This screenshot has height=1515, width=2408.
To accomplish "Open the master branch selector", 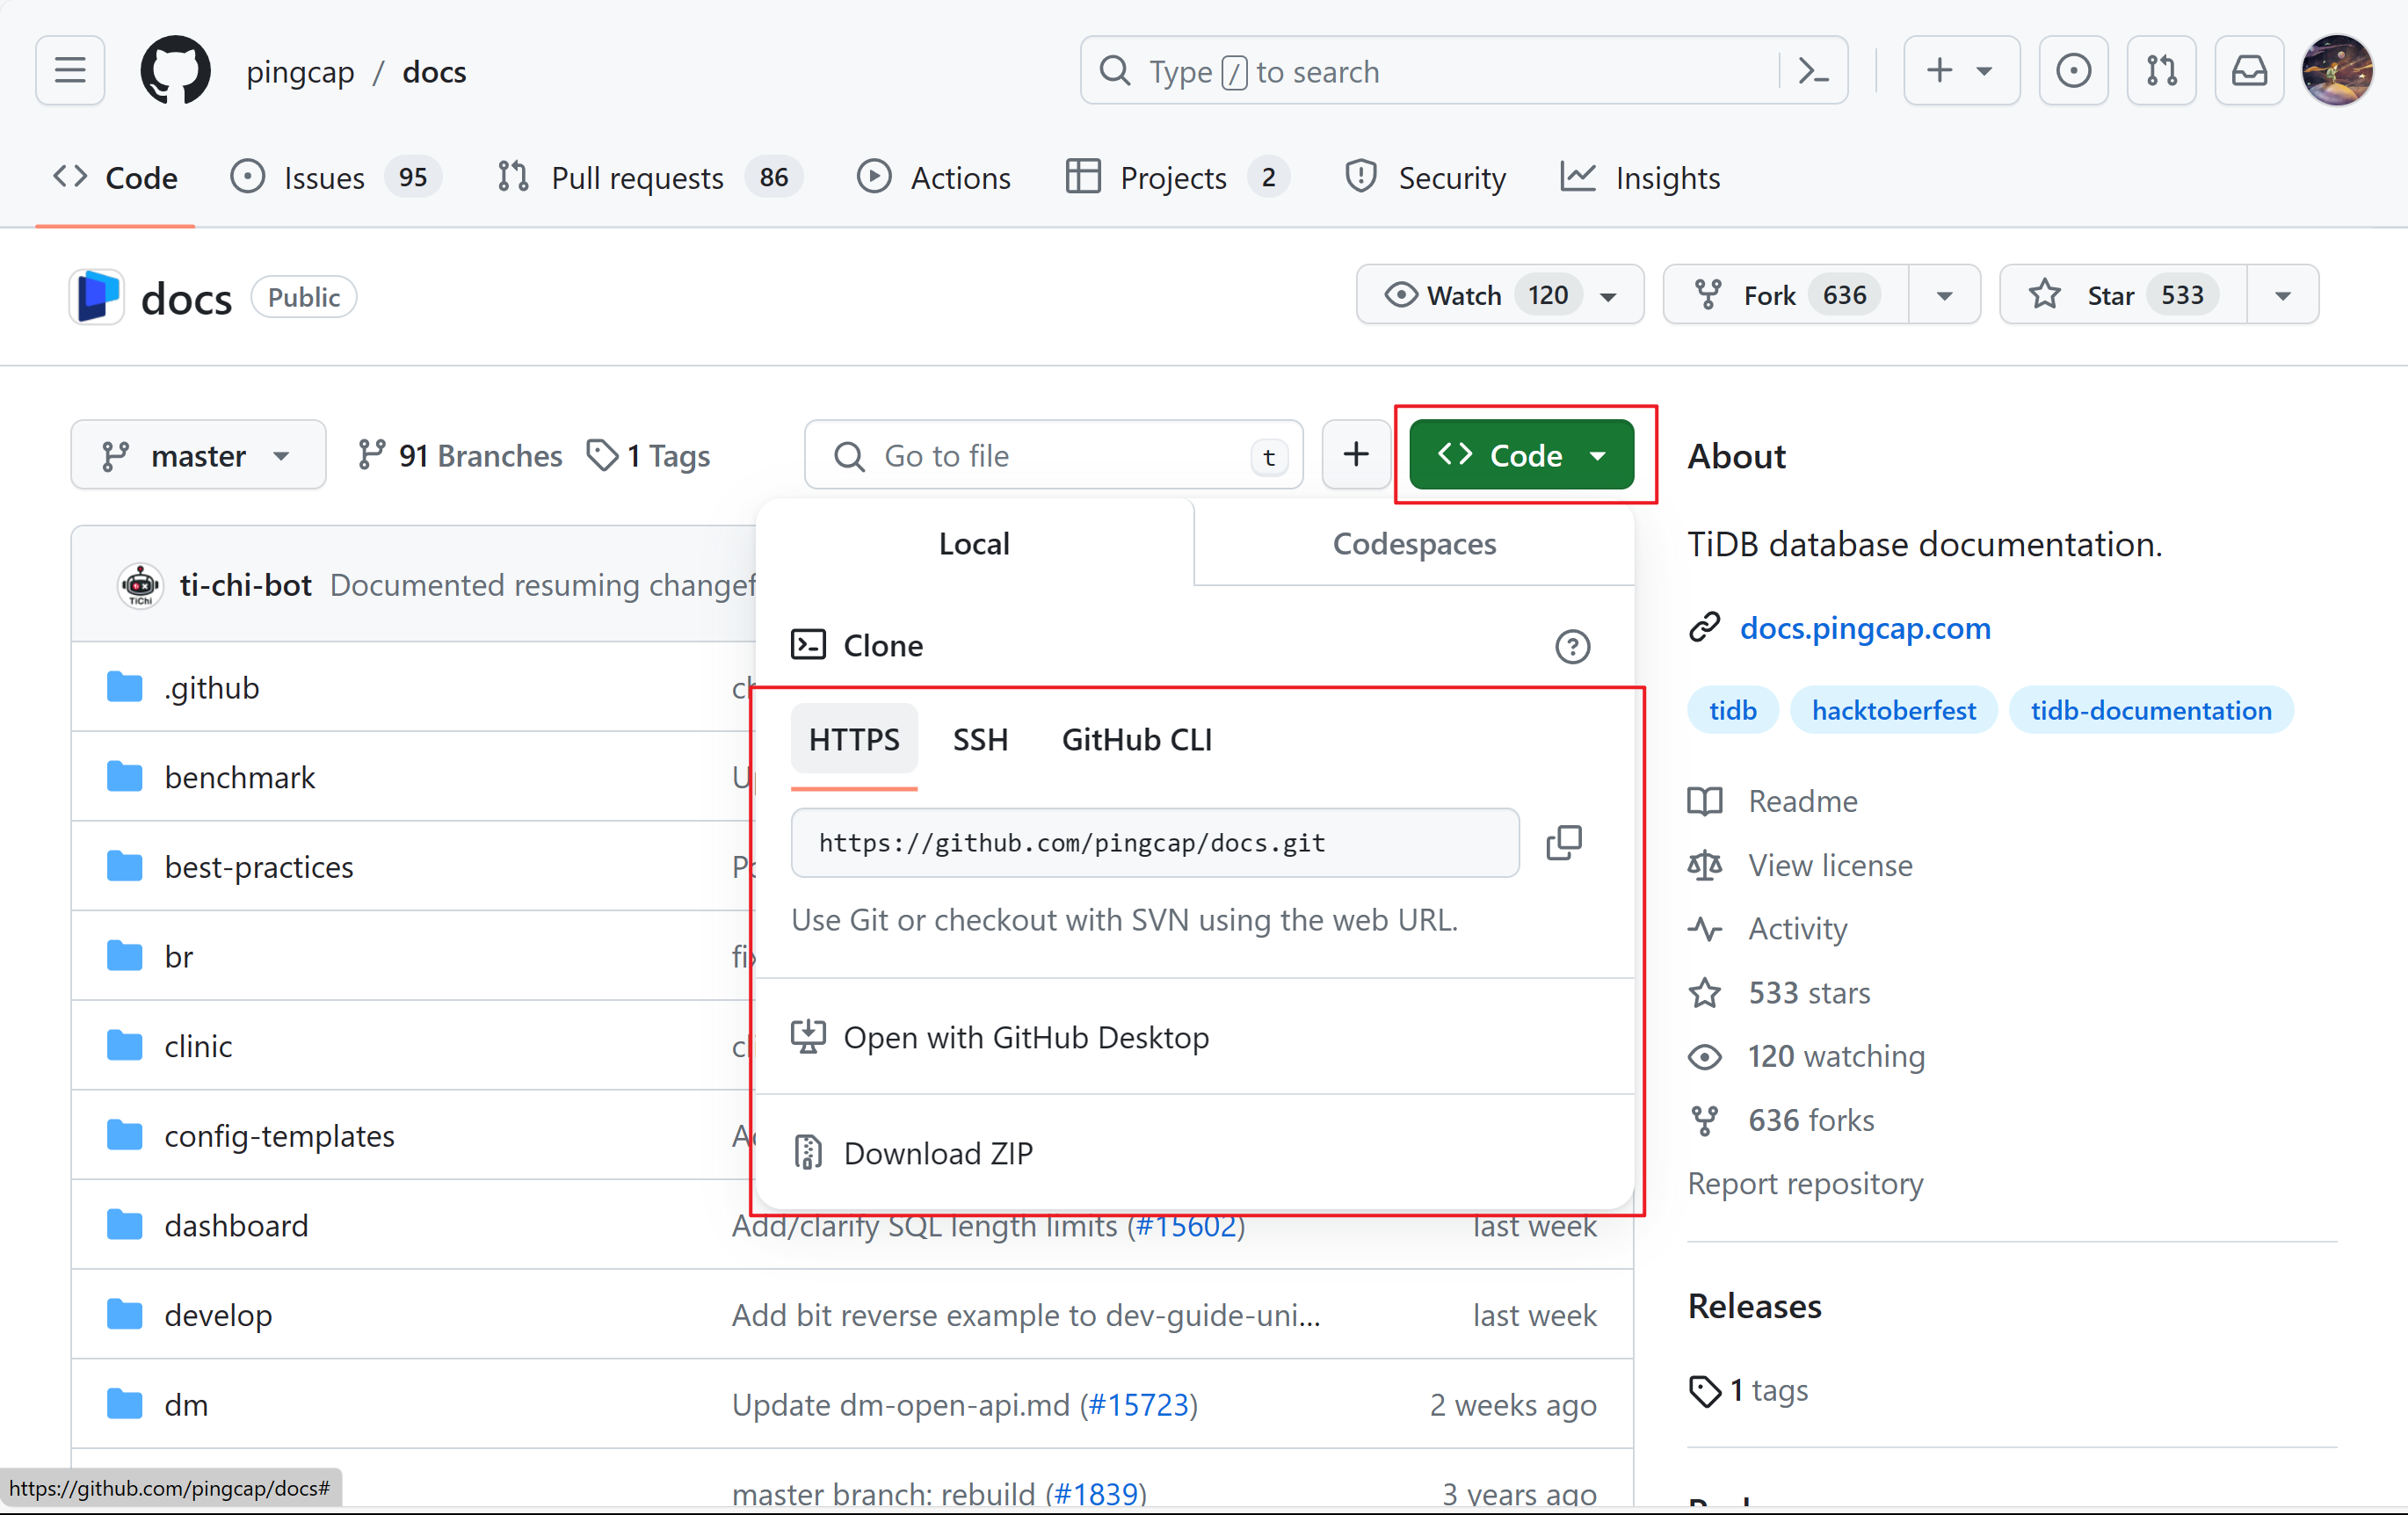I will 198,455.
